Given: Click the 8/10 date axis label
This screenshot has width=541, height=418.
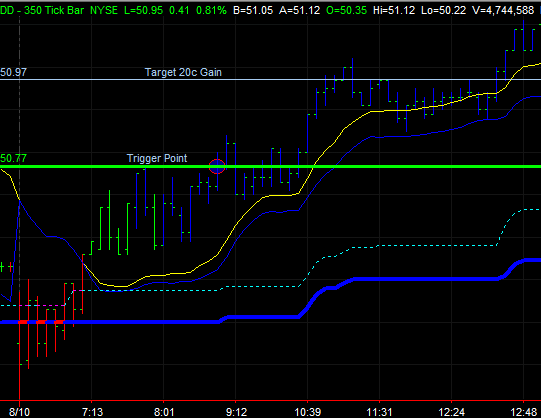Looking at the screenshot, I should coord(19,412).
